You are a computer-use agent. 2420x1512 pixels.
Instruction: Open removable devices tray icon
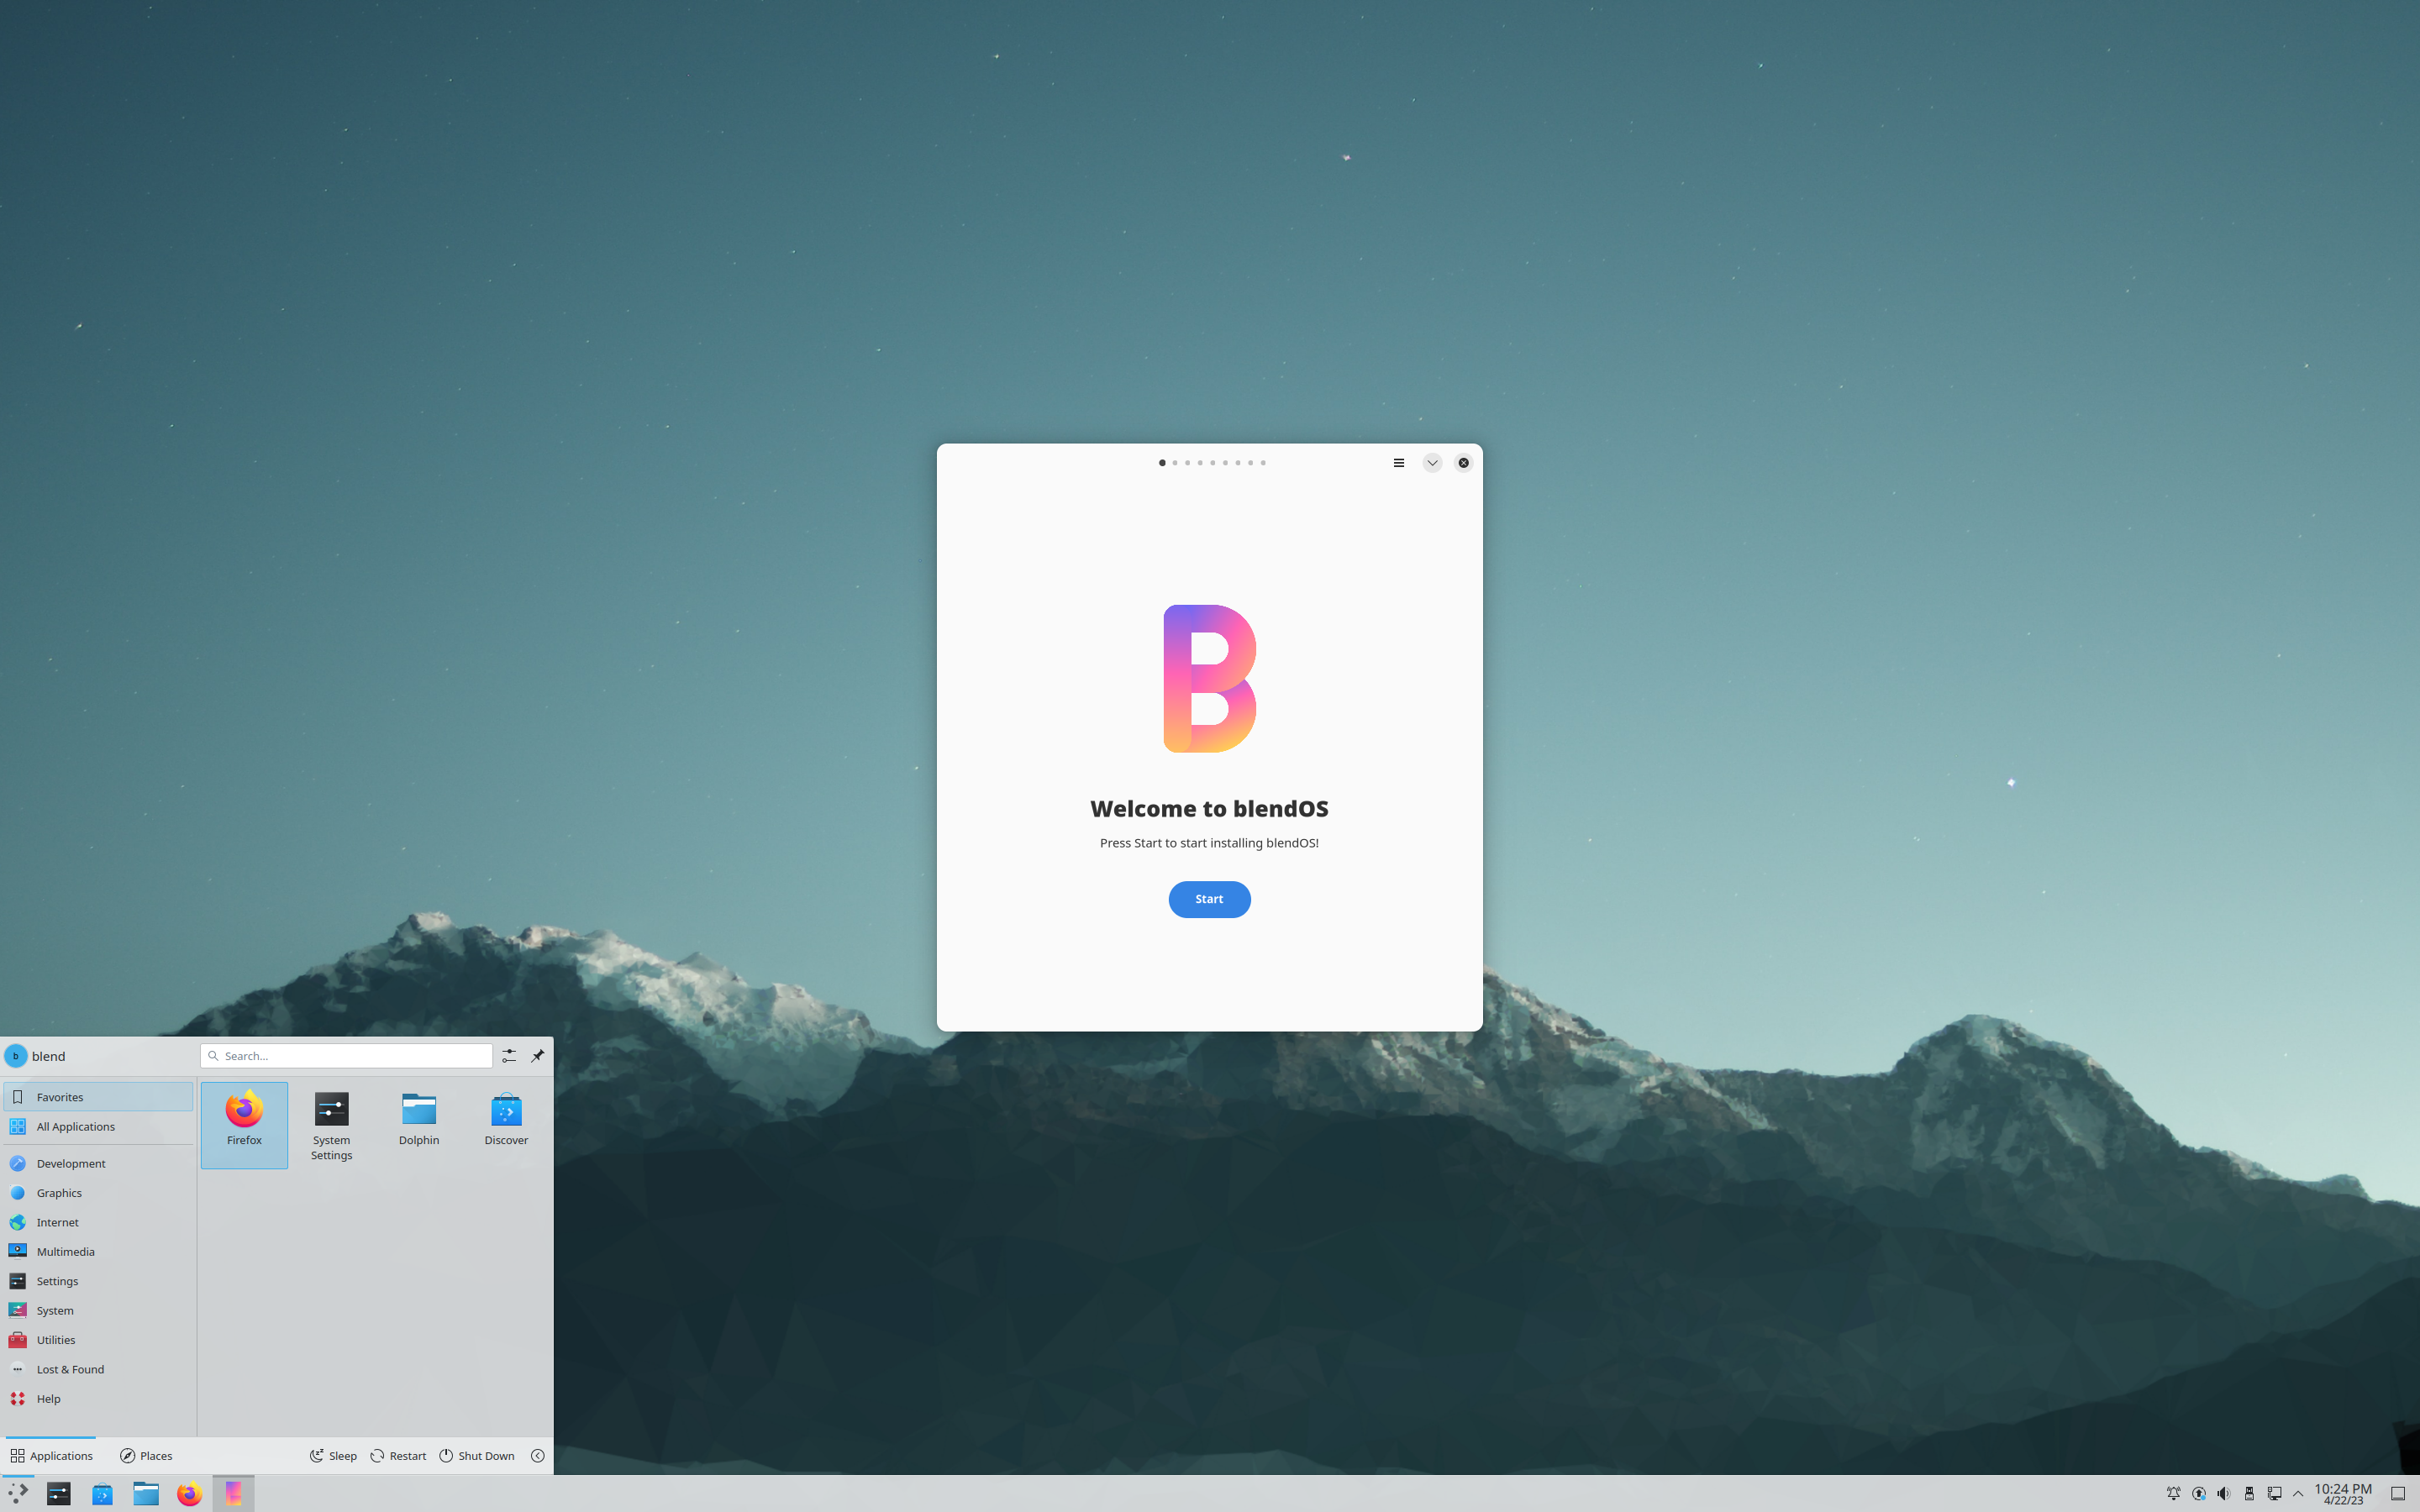[2249, 1493]
